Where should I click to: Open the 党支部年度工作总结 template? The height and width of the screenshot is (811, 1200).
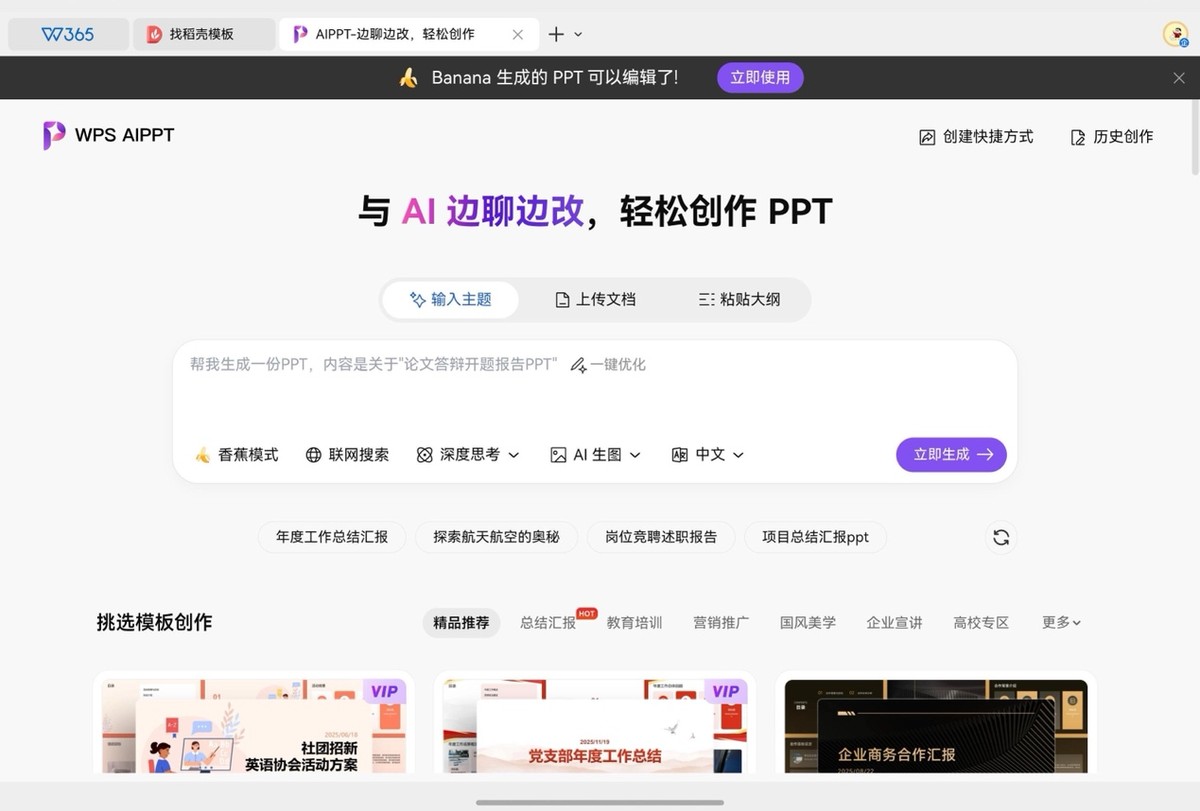tap(595, 724)
